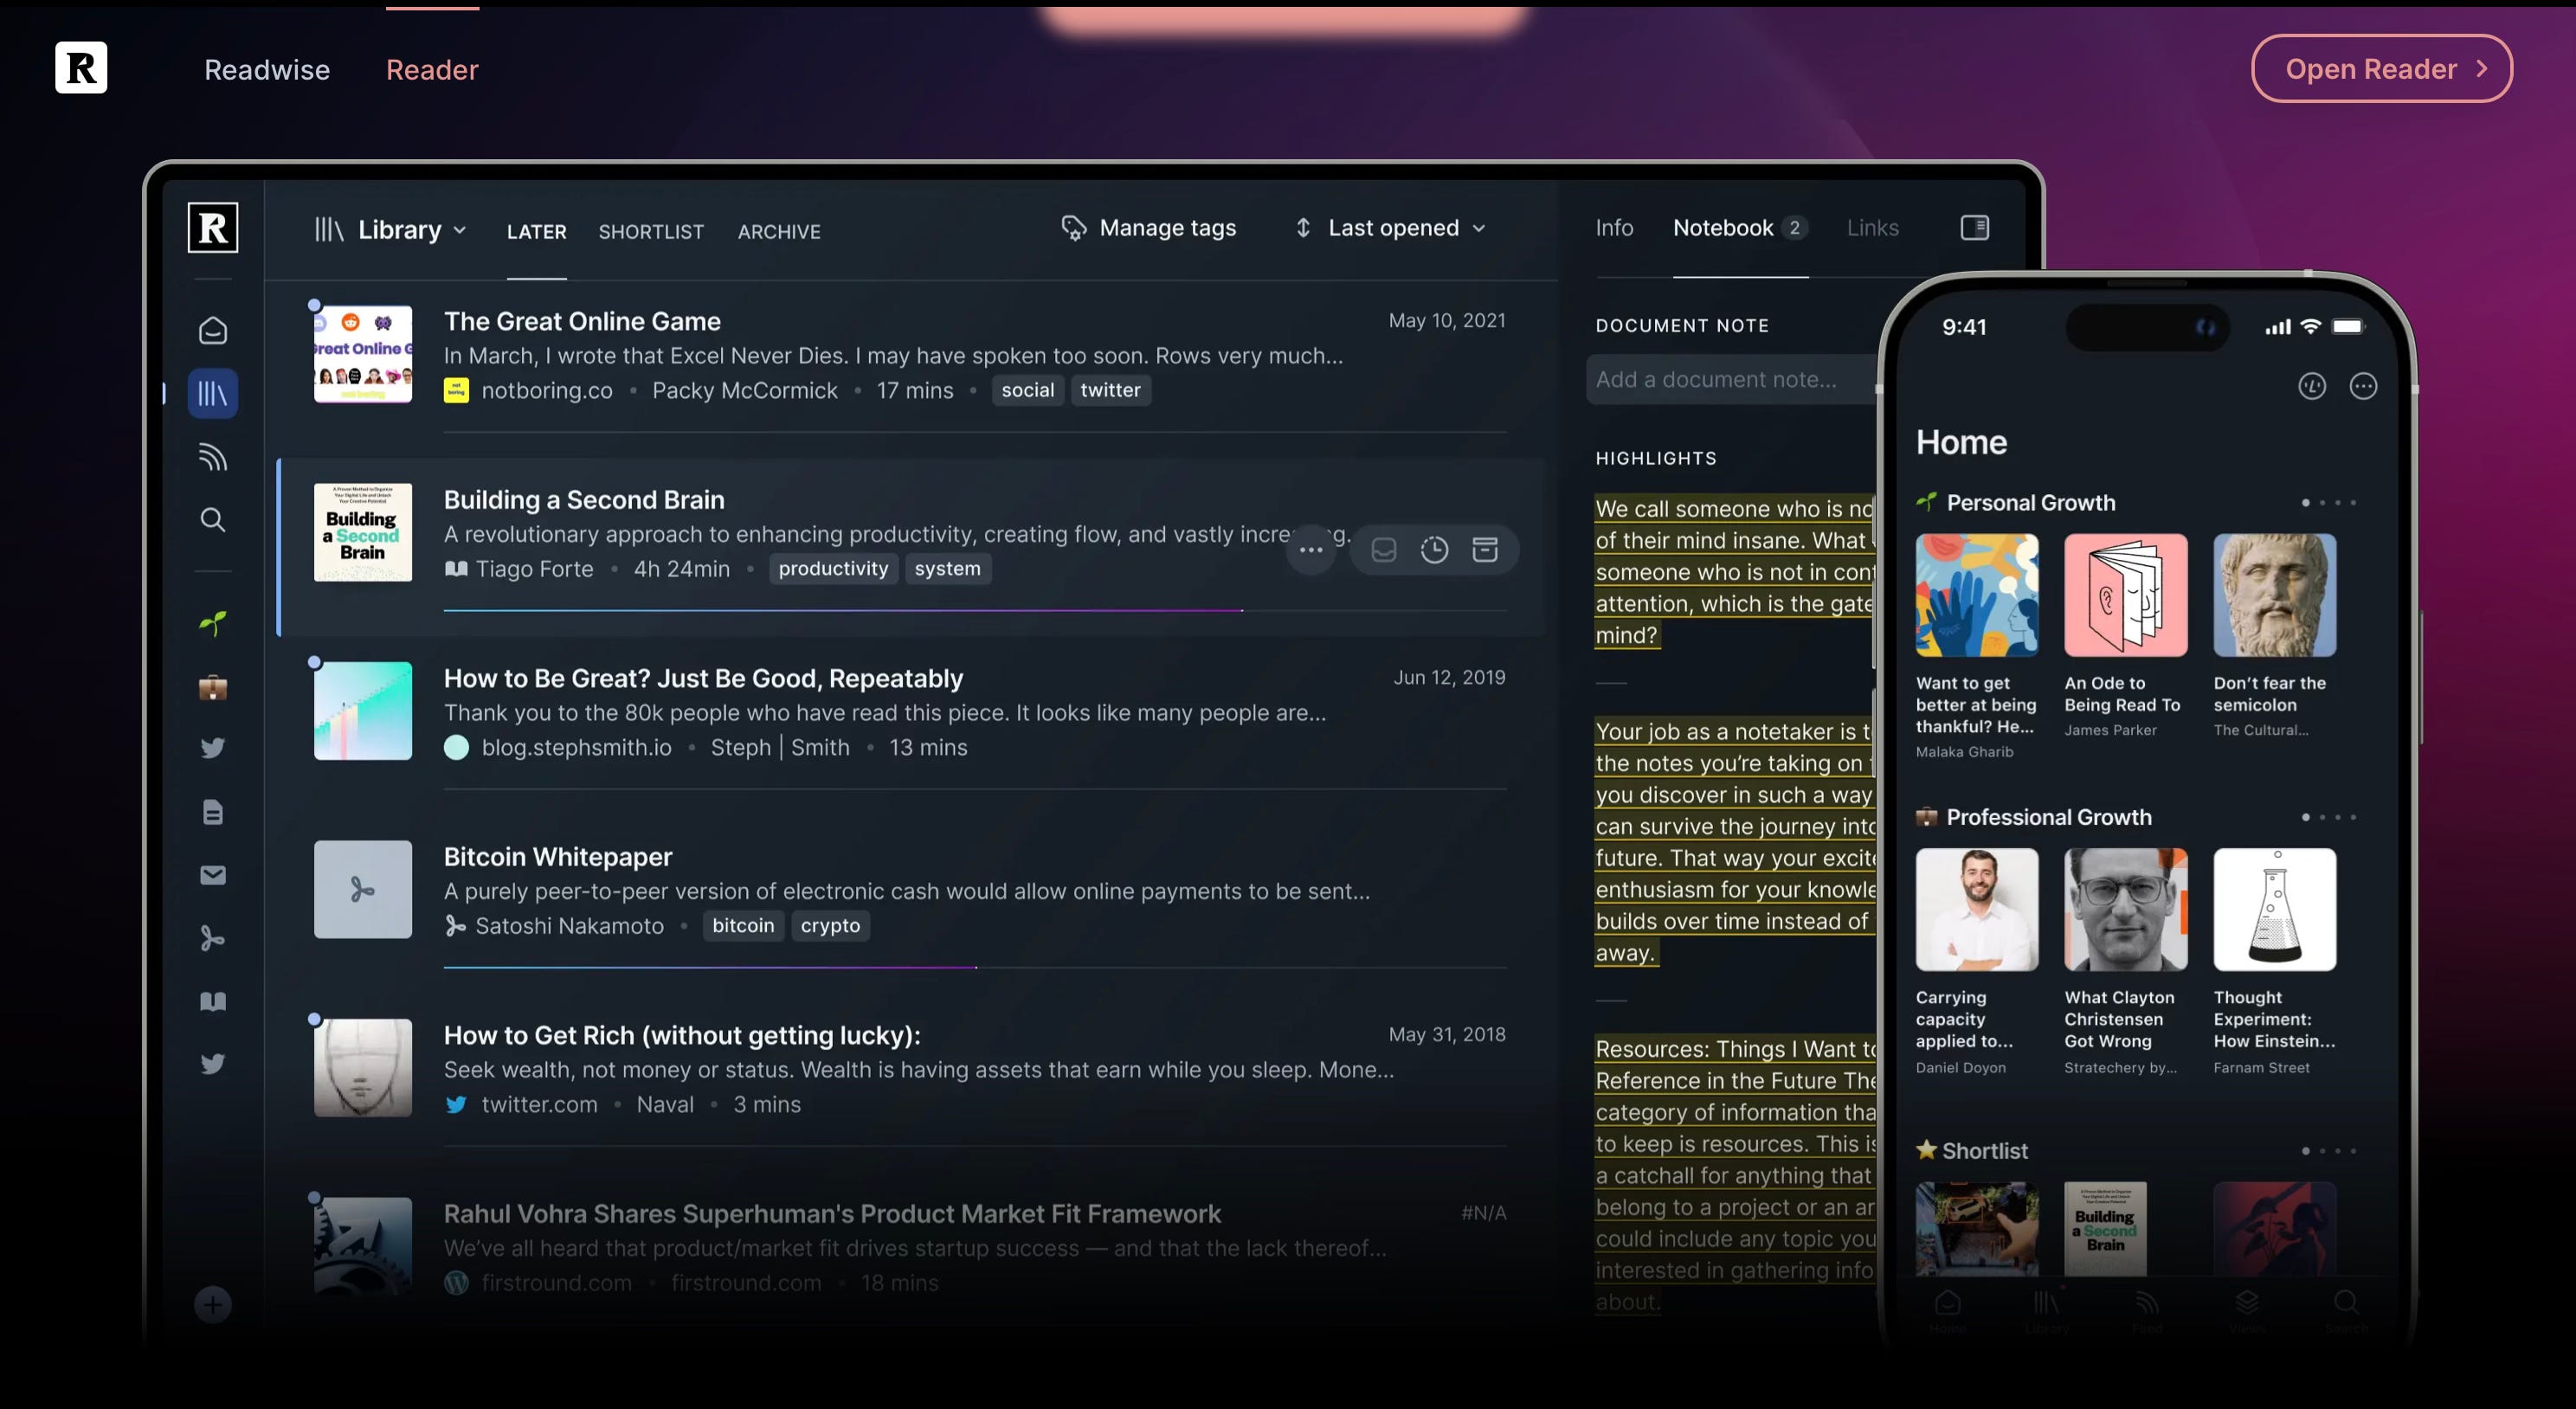Click the app R logo in the sidebar

click(x=213, y=228)
